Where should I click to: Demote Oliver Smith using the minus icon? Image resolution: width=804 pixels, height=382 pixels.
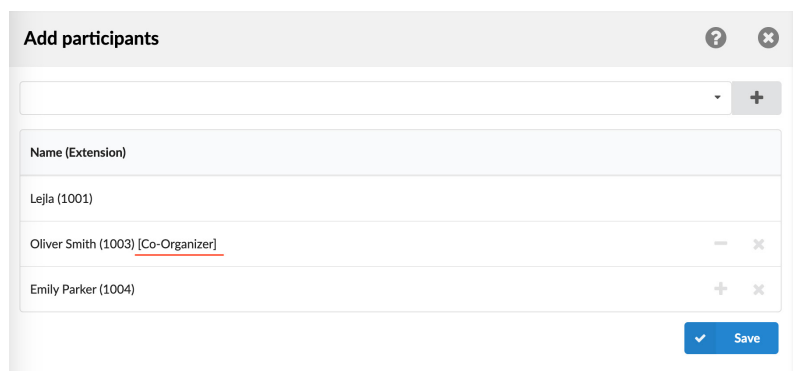pos(720,244)
